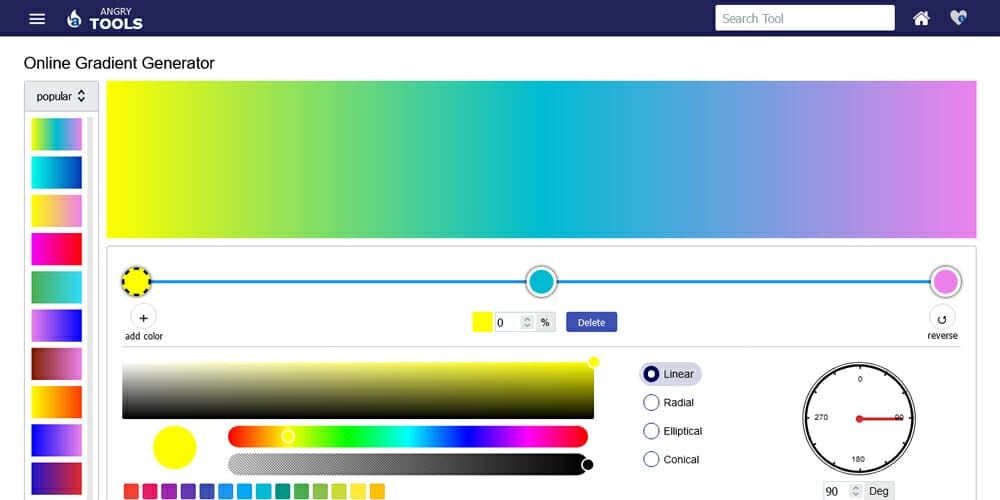The height and width of the screenshot is (500, 1000).
Task: Choose the cyan to blue preset gradient
Action: [57, 172]
